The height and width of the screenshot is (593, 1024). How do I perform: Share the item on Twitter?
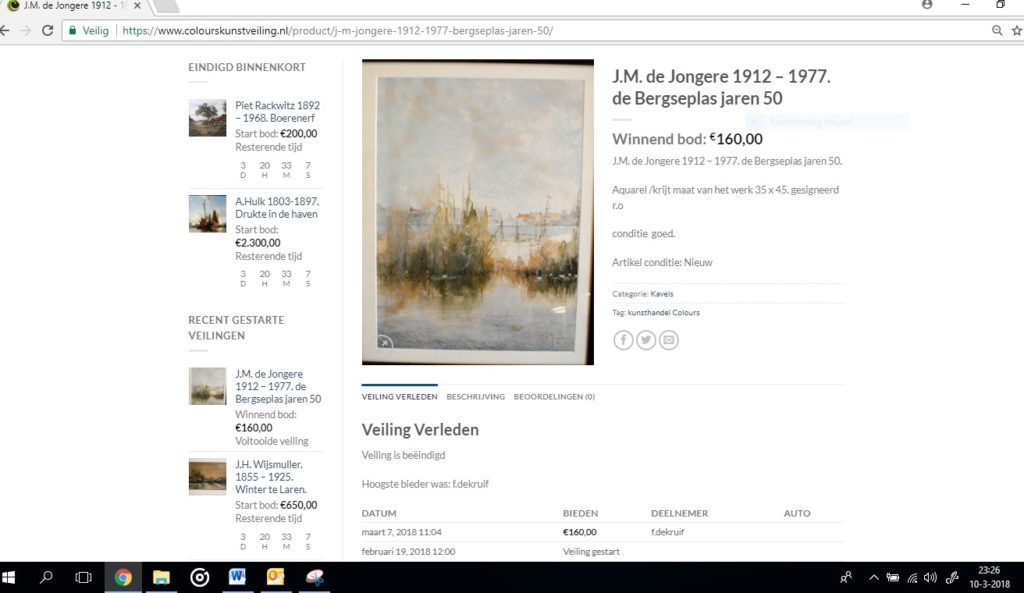[646, 340]
